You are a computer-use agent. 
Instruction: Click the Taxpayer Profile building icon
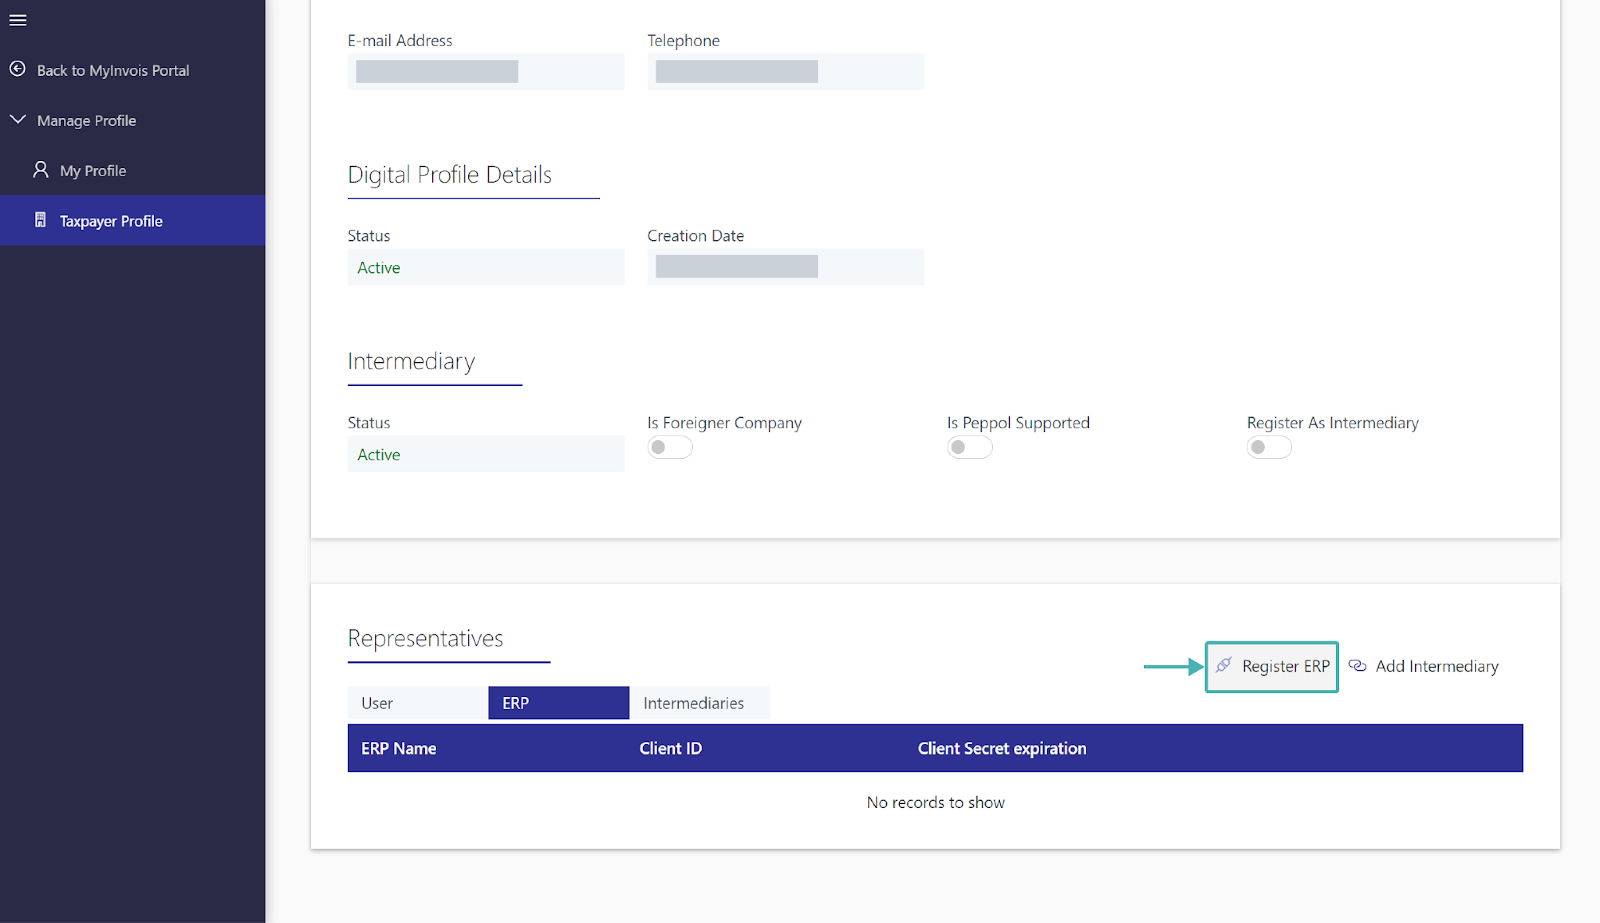pos(40,220)
